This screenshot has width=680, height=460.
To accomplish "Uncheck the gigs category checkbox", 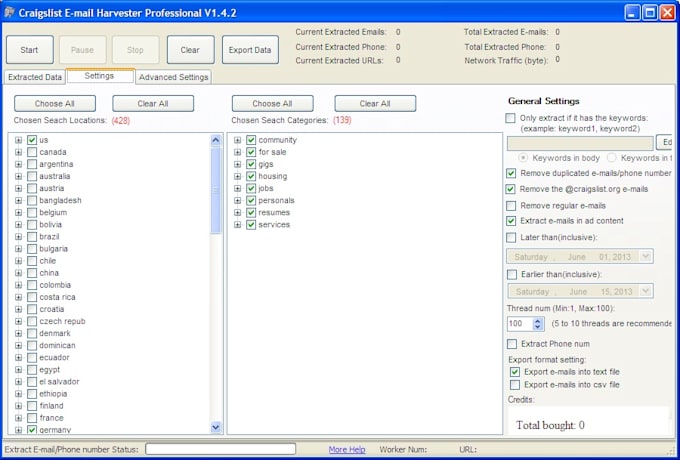I will tap(251, 164).
